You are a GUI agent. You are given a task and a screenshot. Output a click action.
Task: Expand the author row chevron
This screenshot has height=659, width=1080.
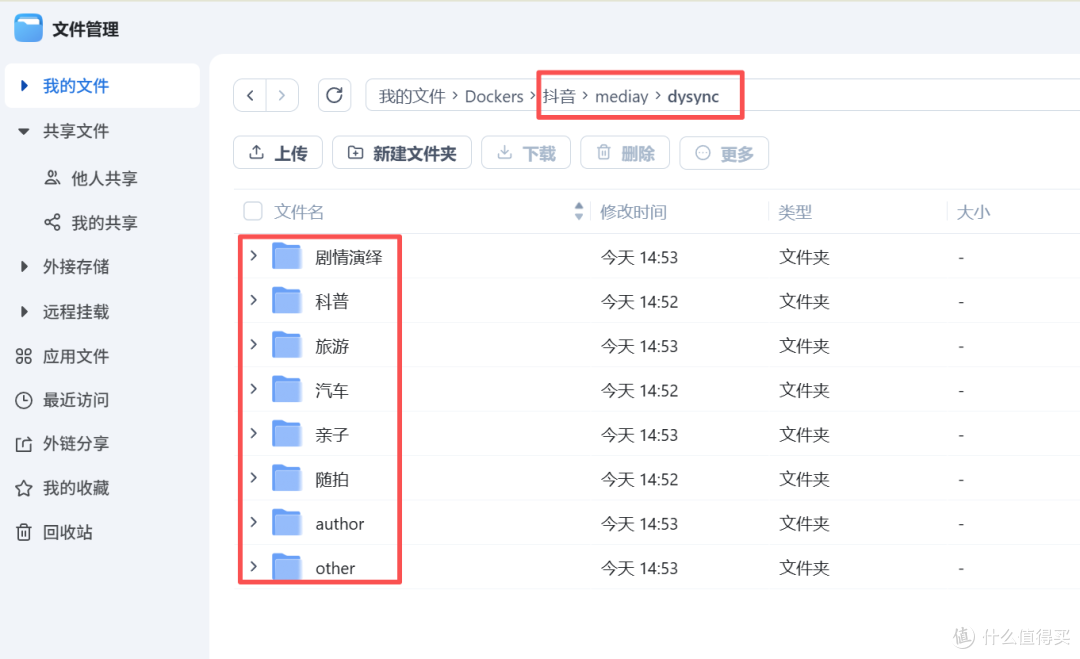pos(254,522)
